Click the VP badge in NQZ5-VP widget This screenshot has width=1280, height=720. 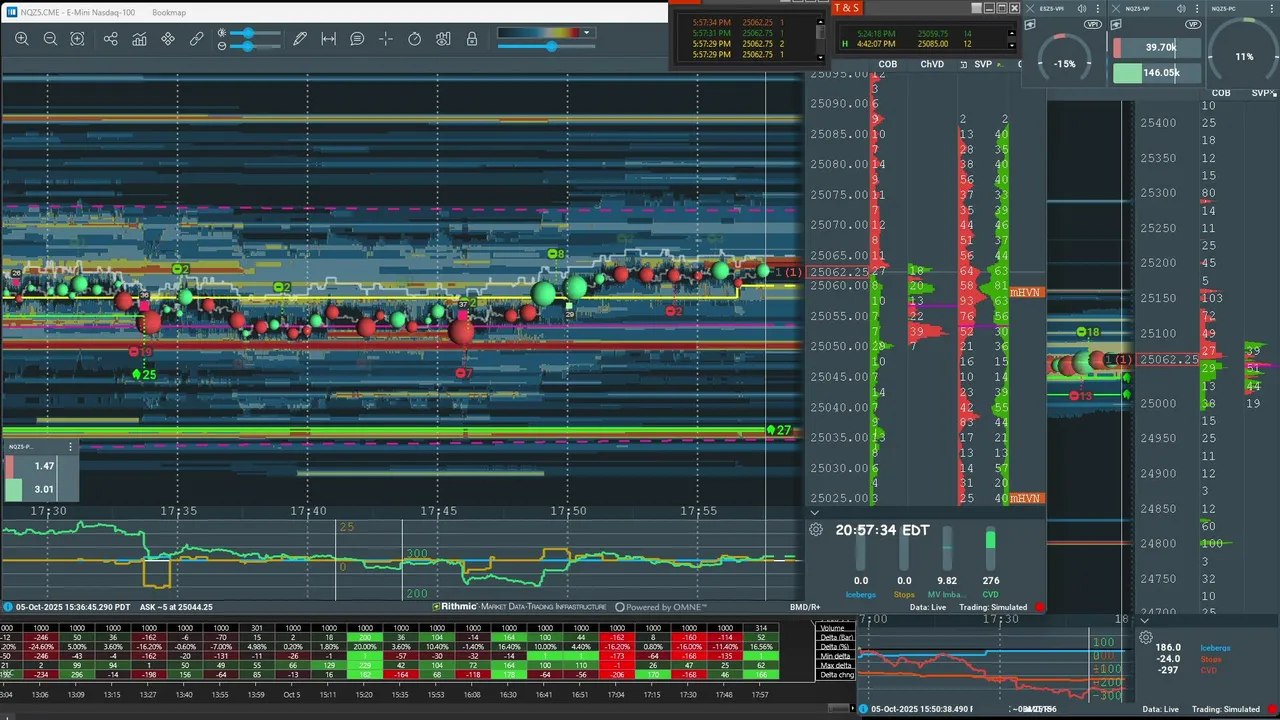point(1193,23)
